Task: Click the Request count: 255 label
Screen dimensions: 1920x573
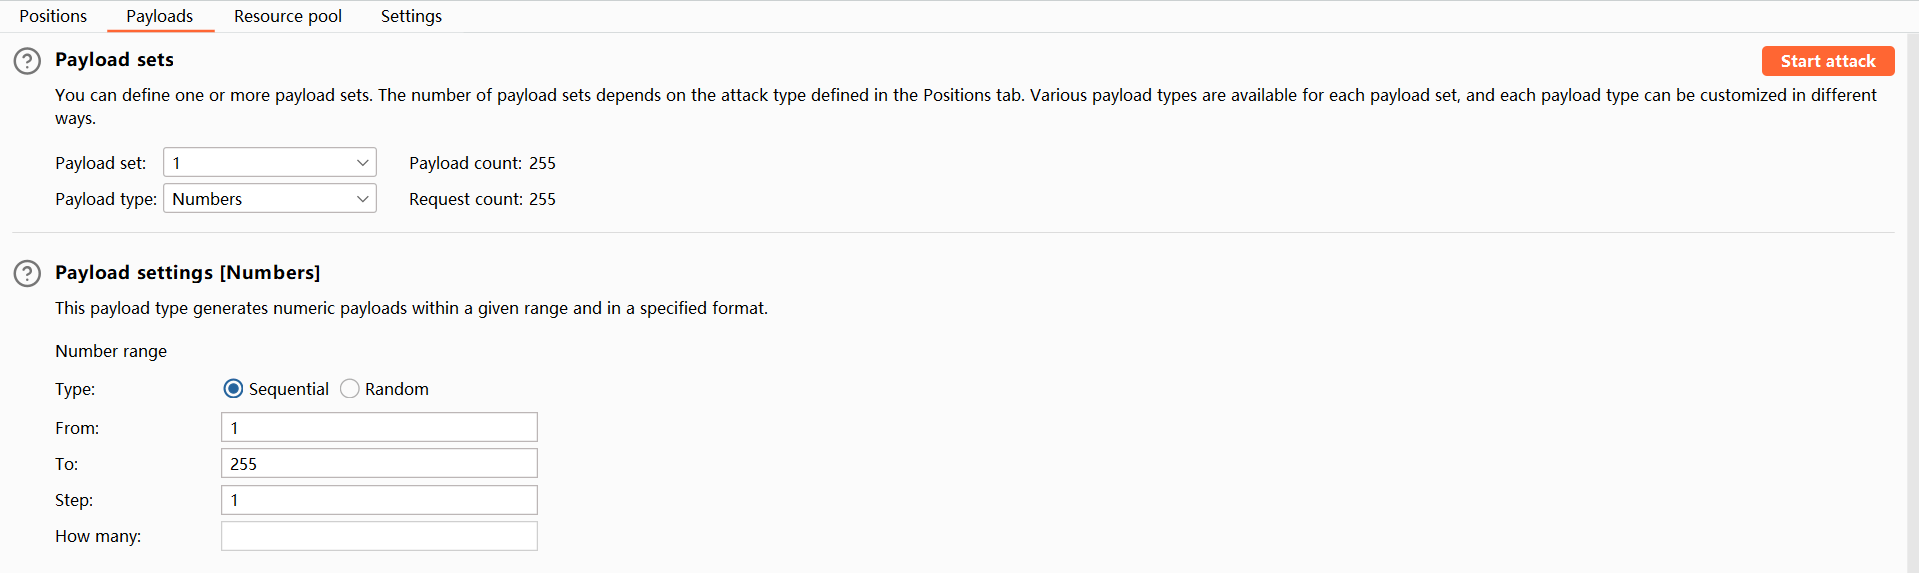Action: click(x=482, y=199)
